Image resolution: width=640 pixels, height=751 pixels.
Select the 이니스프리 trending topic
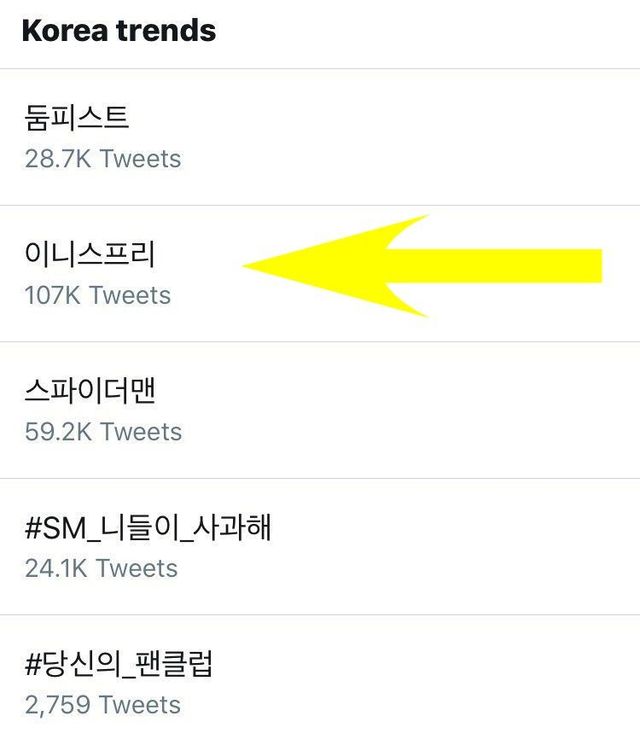[x=89, y=254]
